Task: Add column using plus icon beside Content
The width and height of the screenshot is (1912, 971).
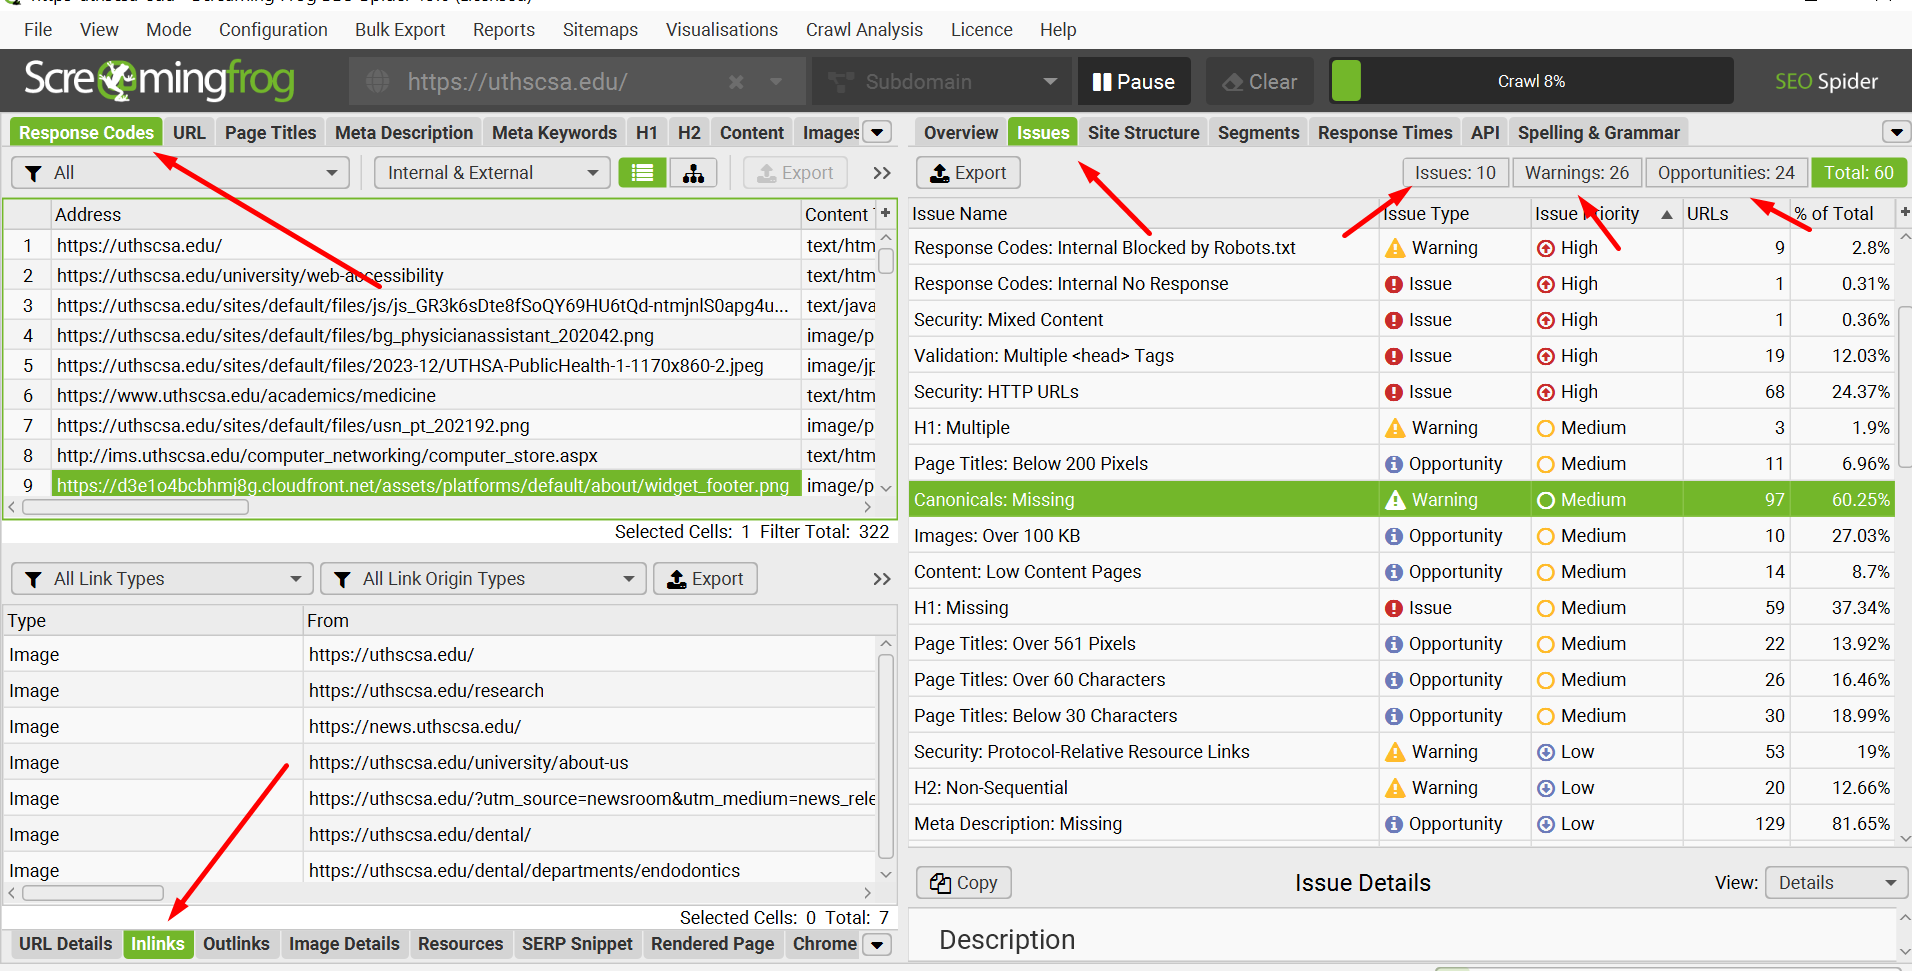Action: tap(885, 213)
